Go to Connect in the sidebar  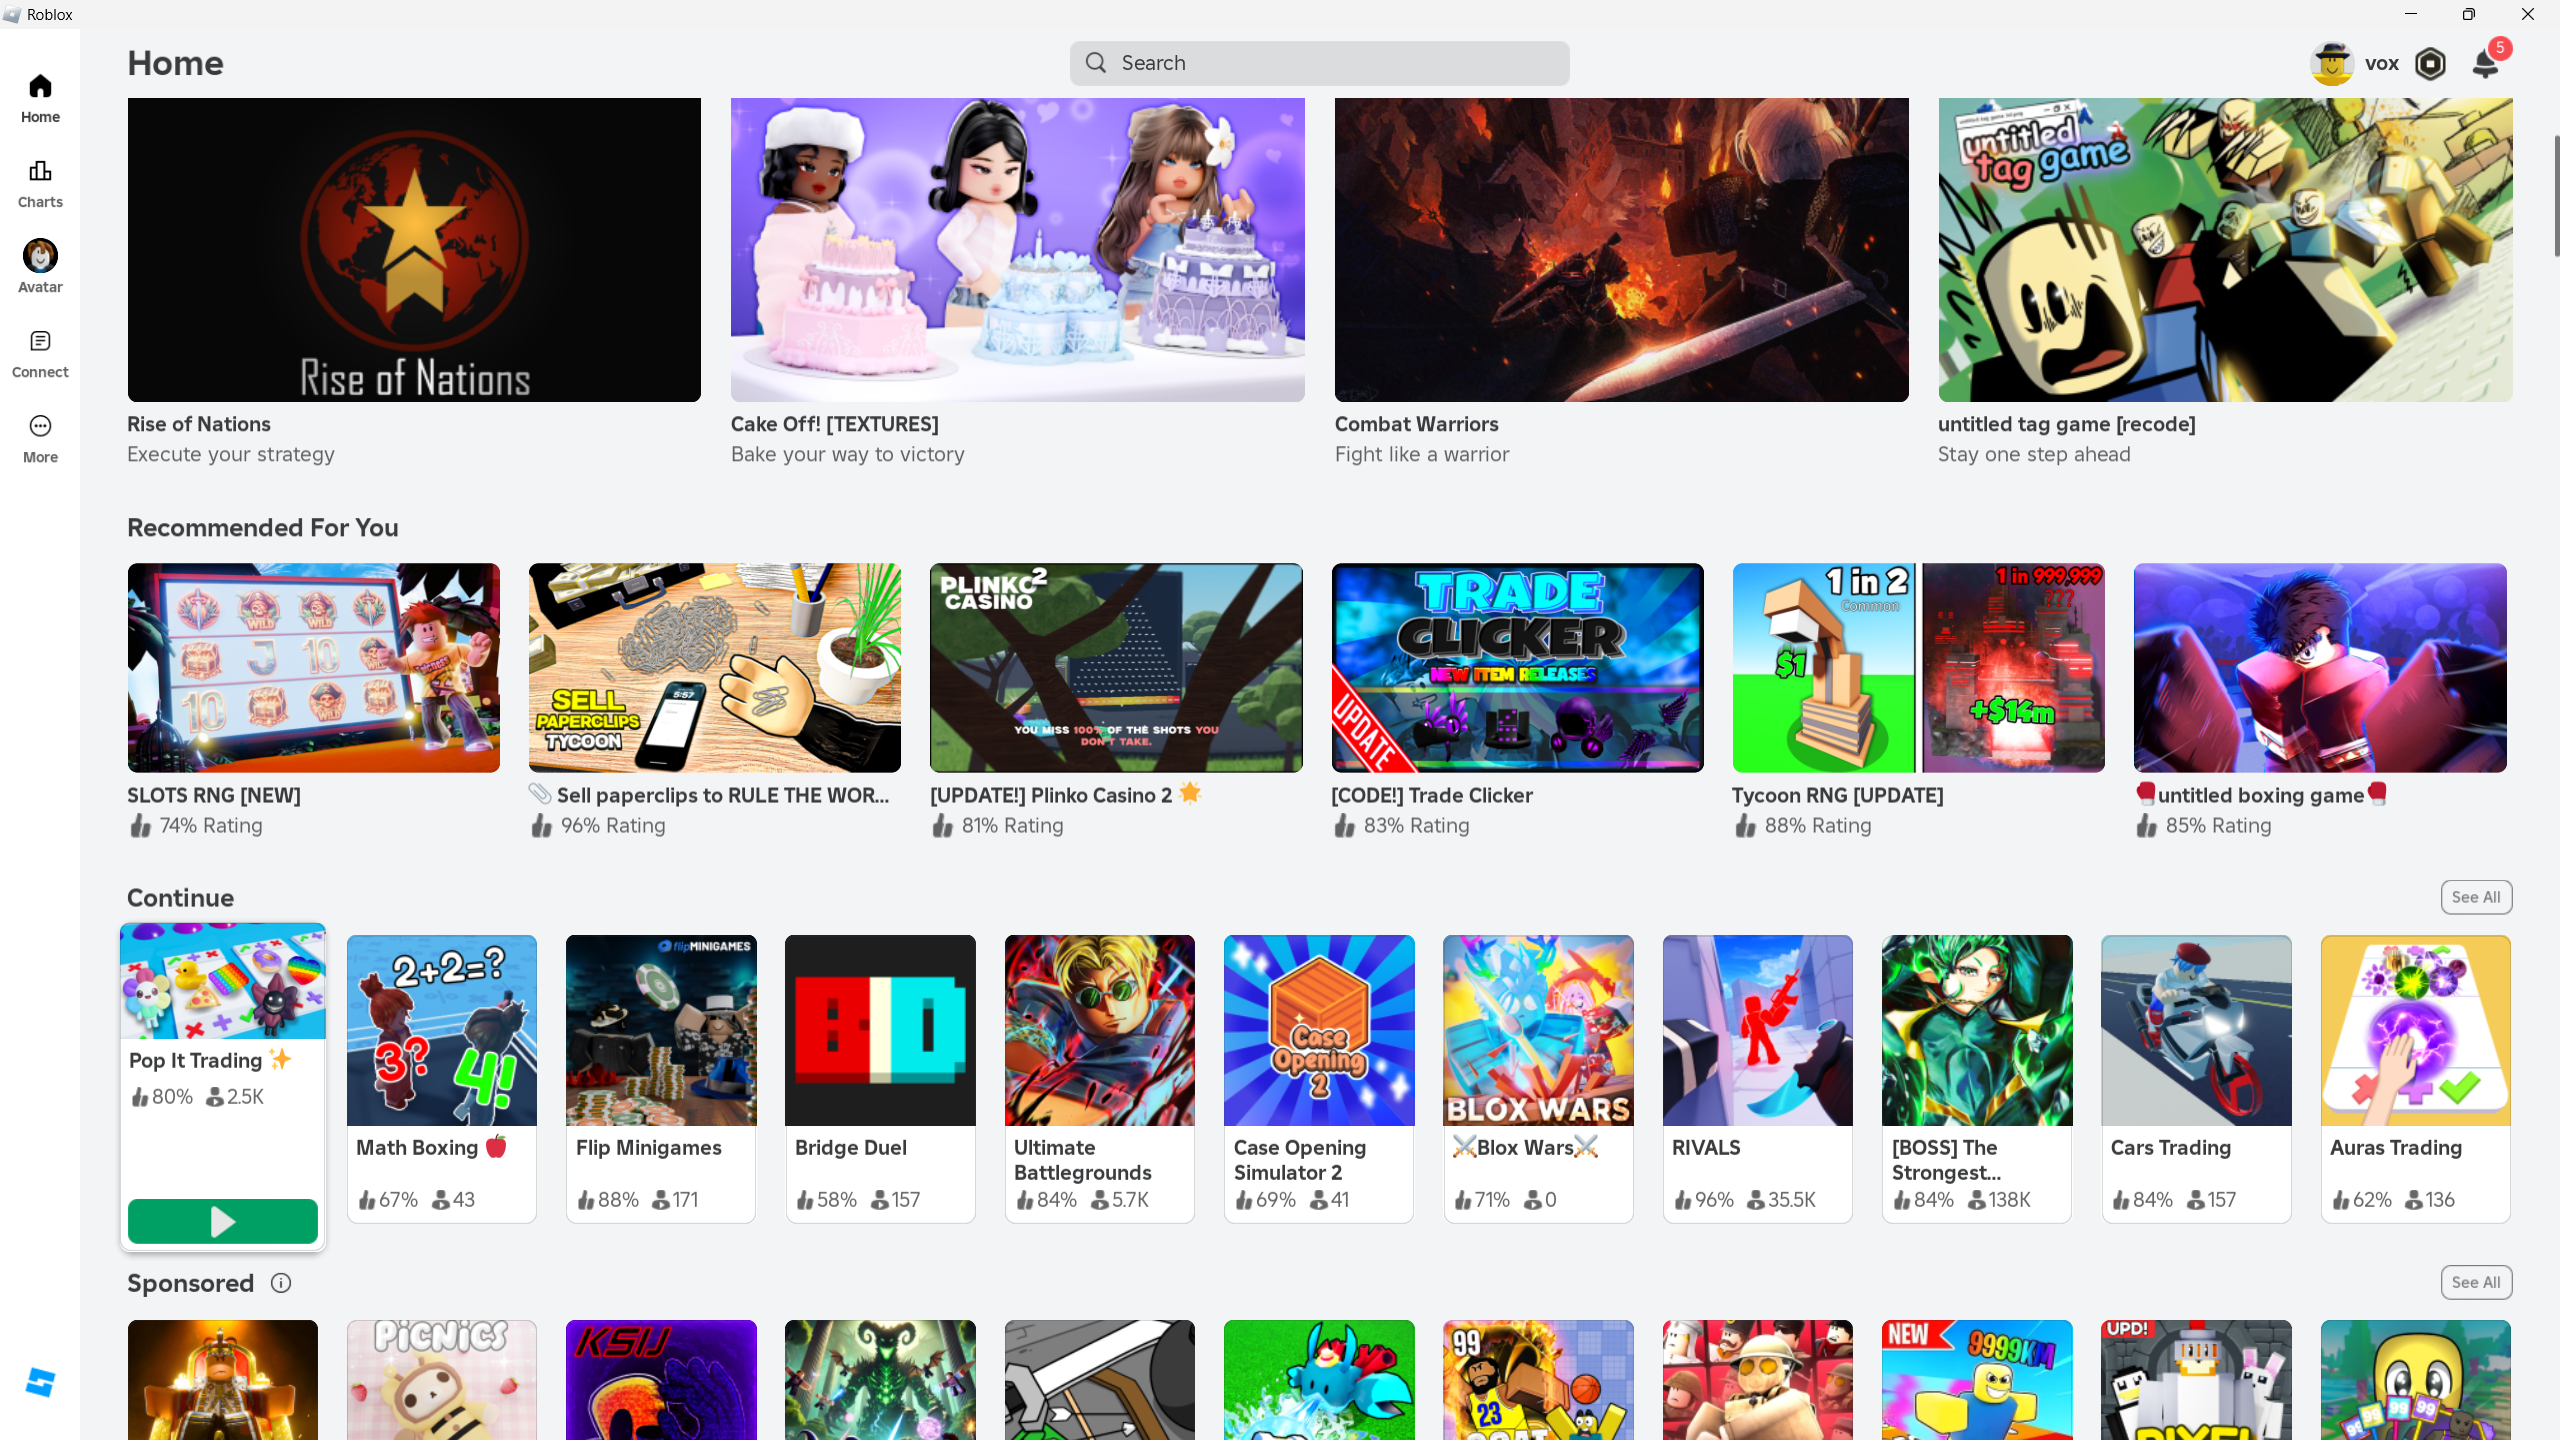40,354
